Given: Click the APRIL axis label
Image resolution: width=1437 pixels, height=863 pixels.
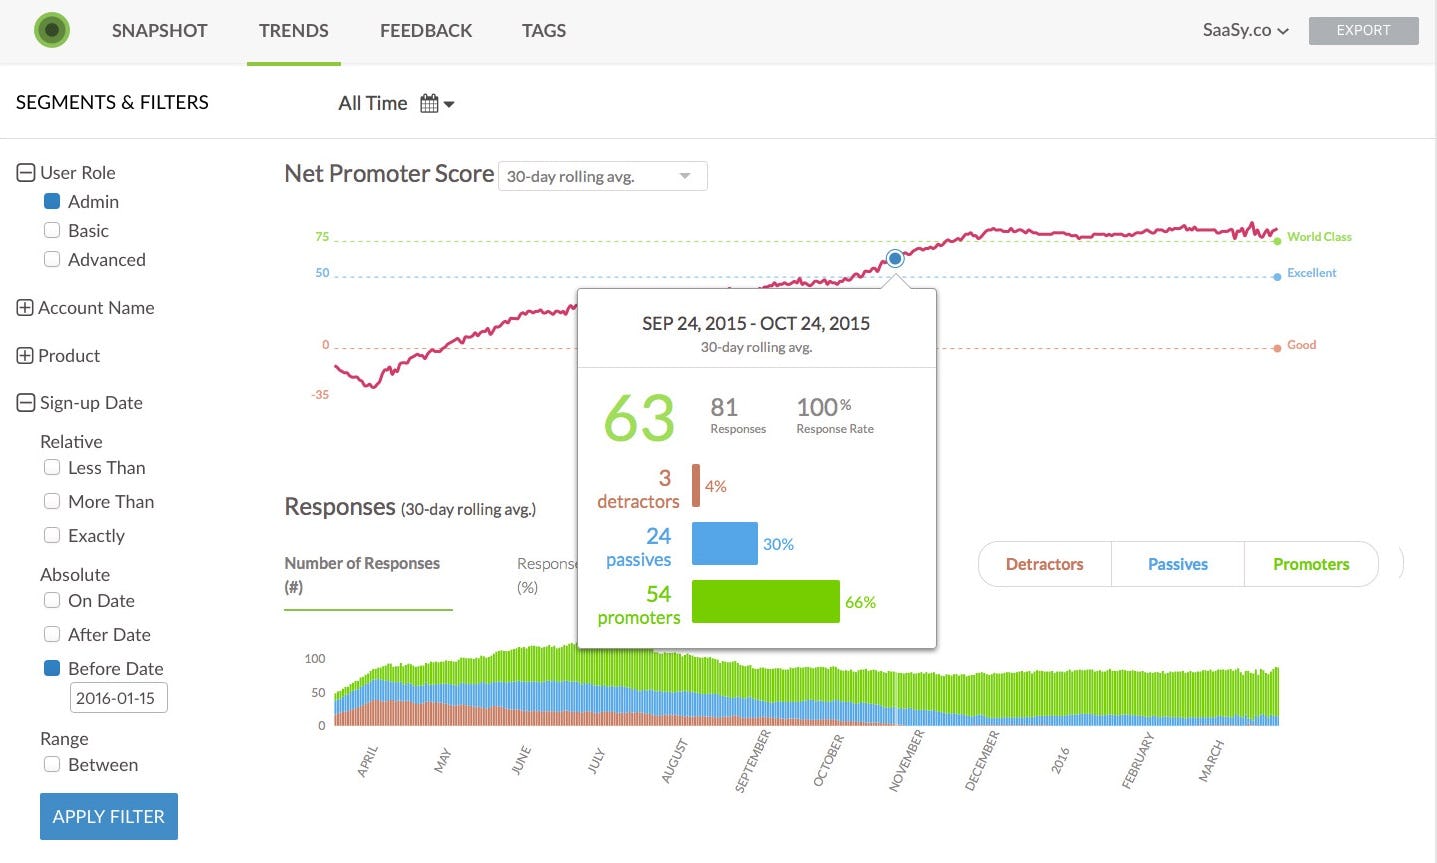Looking at the screenshot, I should coord(368,762).
